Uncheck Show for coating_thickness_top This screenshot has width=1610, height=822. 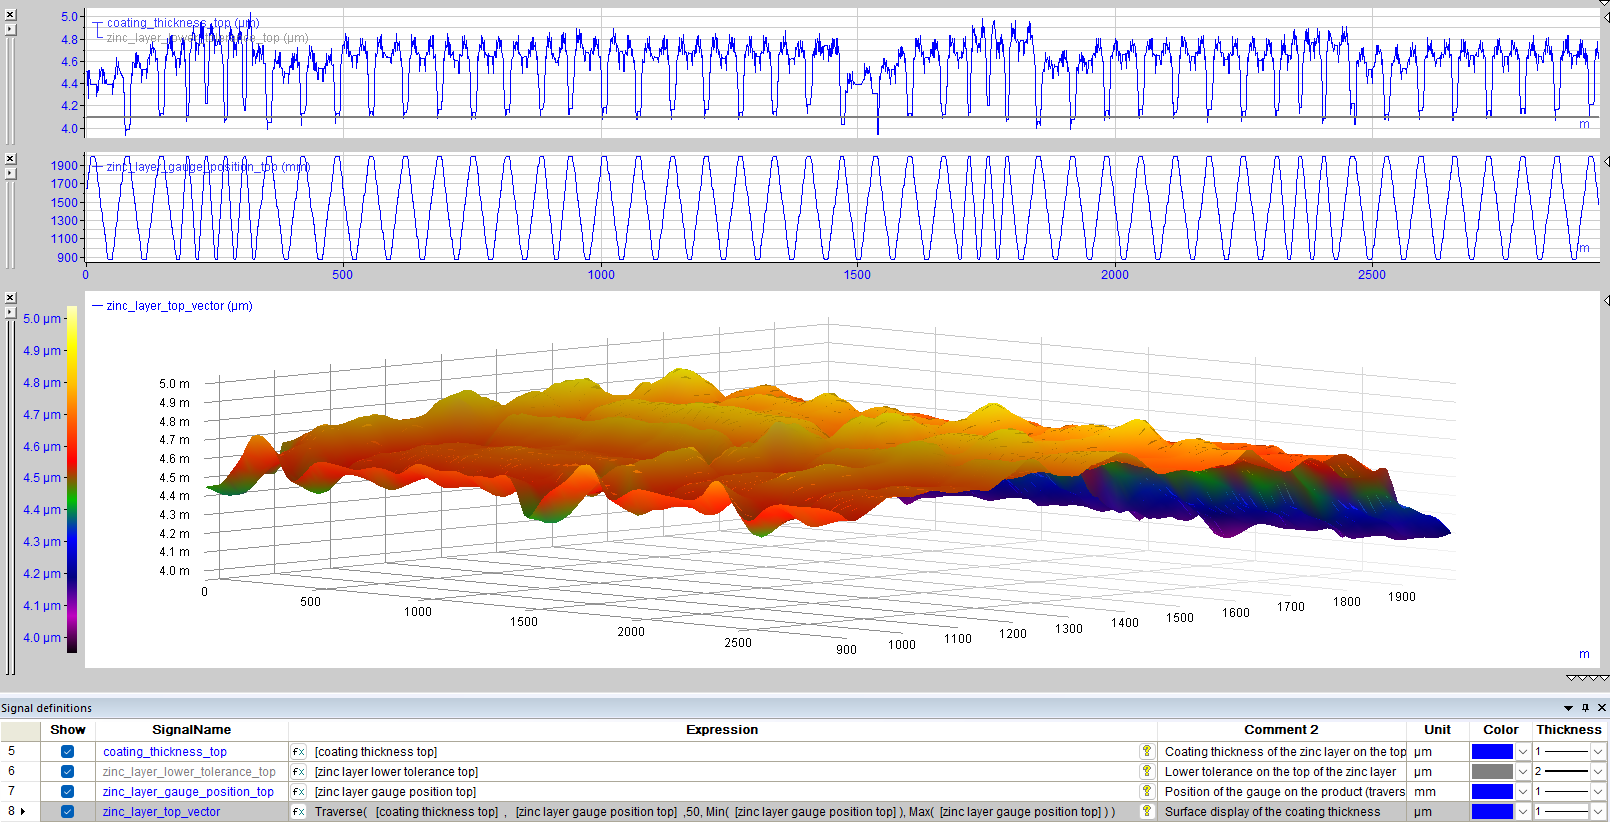[67, 752]
